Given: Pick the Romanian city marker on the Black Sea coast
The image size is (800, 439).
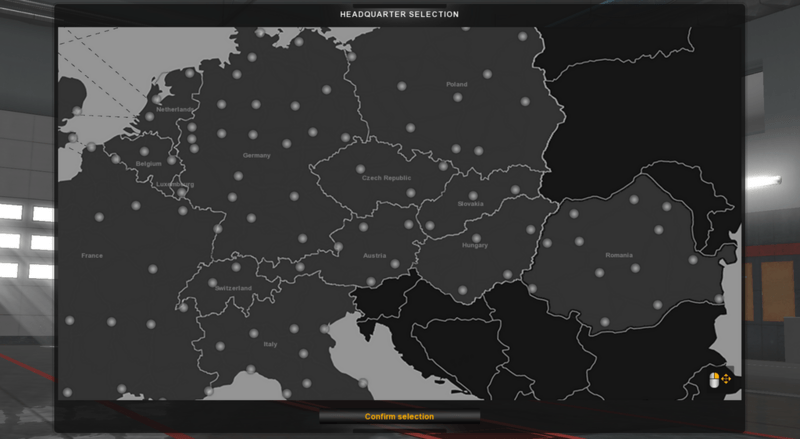Looking at the screenshot, I should pos(719,299).
